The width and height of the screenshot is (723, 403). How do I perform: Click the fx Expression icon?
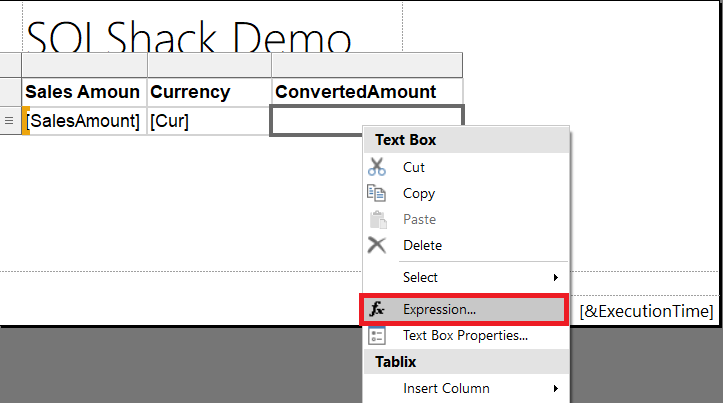click(377, 310)
